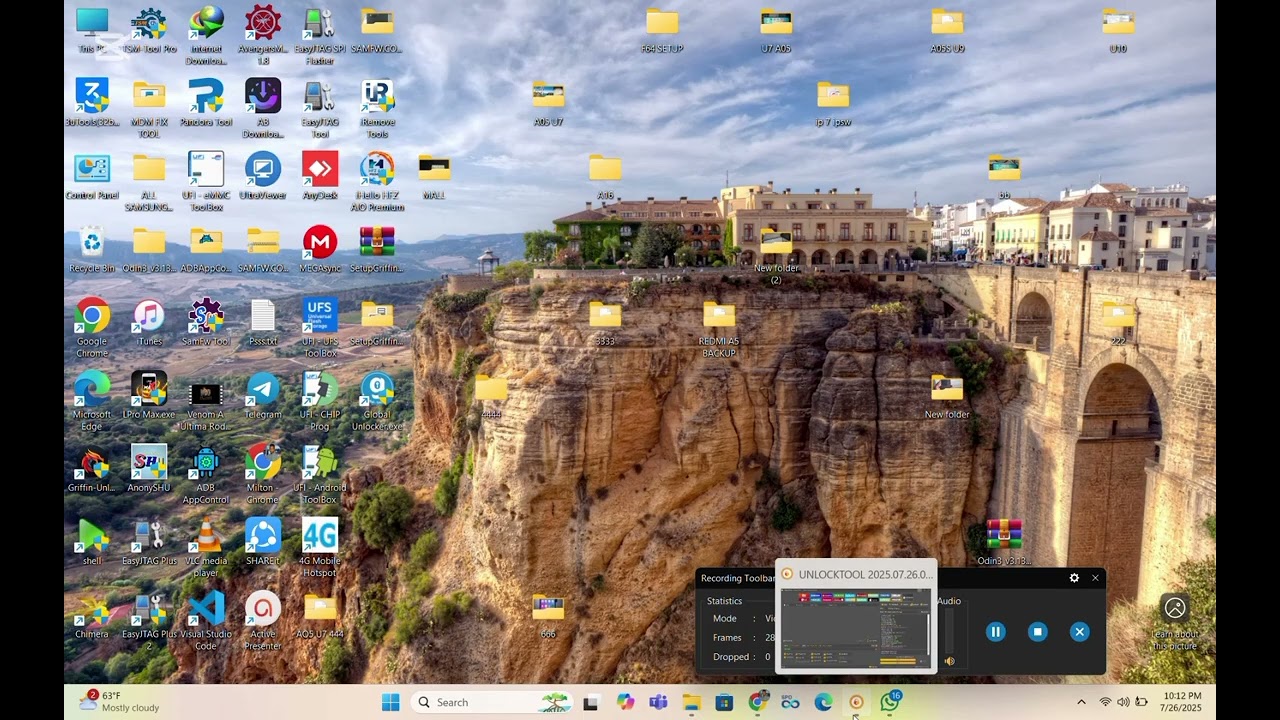1280x720 pixels.
Task: Select Visual Studio Code desktop icon
Action: tap(207, 619)
